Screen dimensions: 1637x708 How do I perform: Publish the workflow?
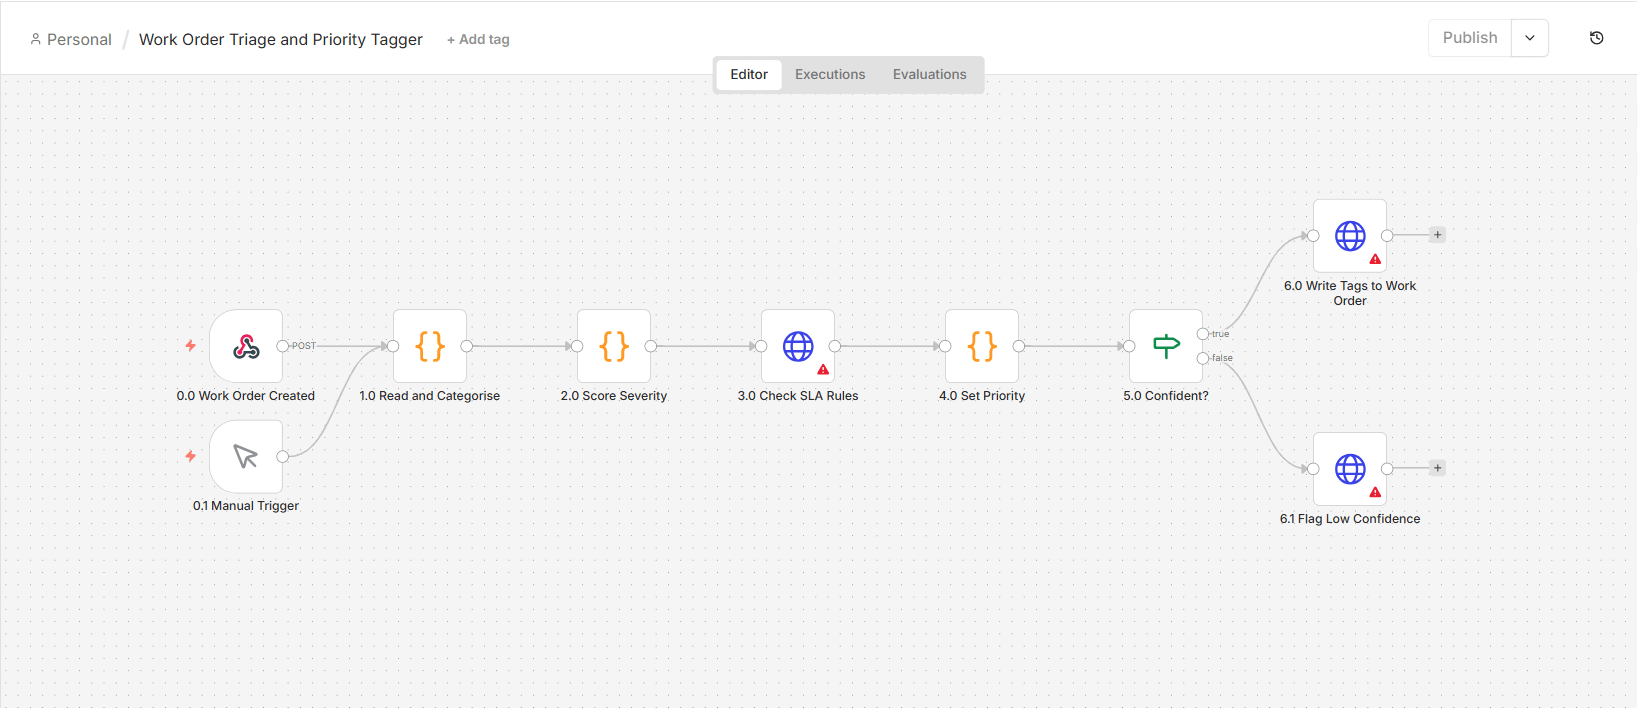[1470, 38]
